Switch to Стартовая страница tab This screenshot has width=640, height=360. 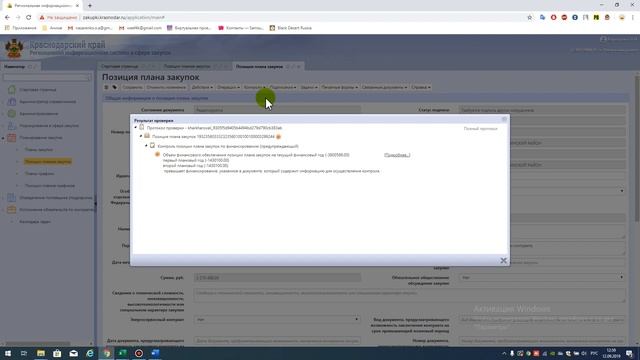tap(120, 66)
